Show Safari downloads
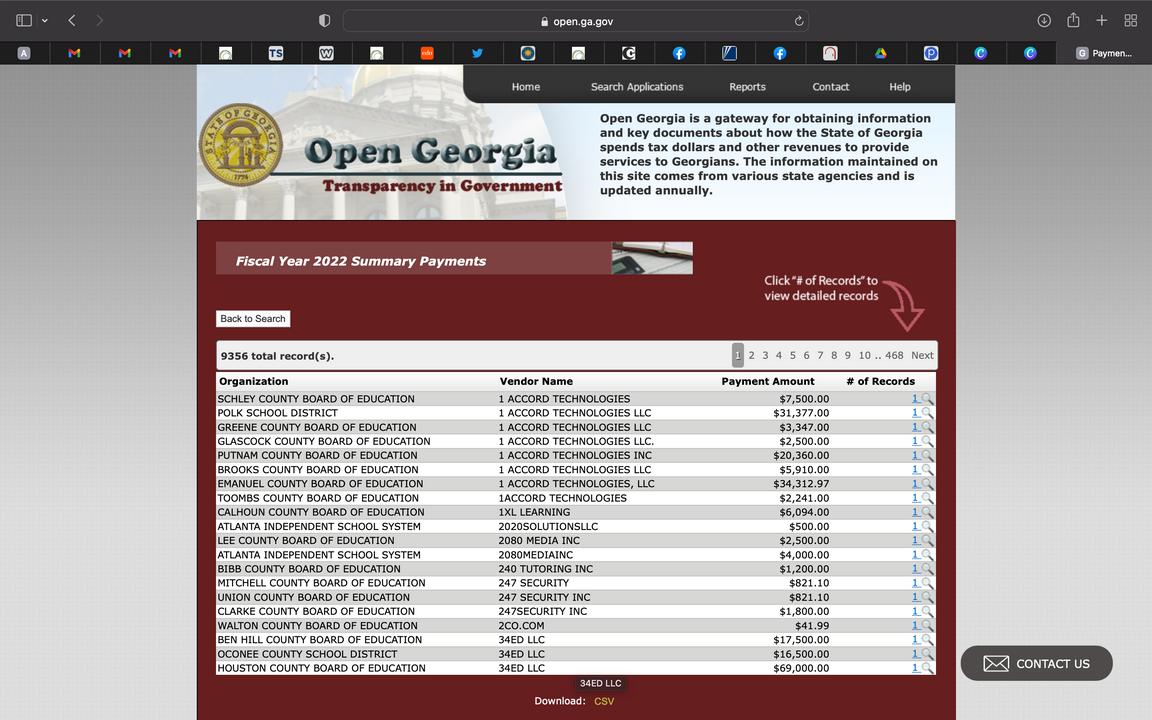This screenshot has width=1152, height=720. tap(1043, 21)
